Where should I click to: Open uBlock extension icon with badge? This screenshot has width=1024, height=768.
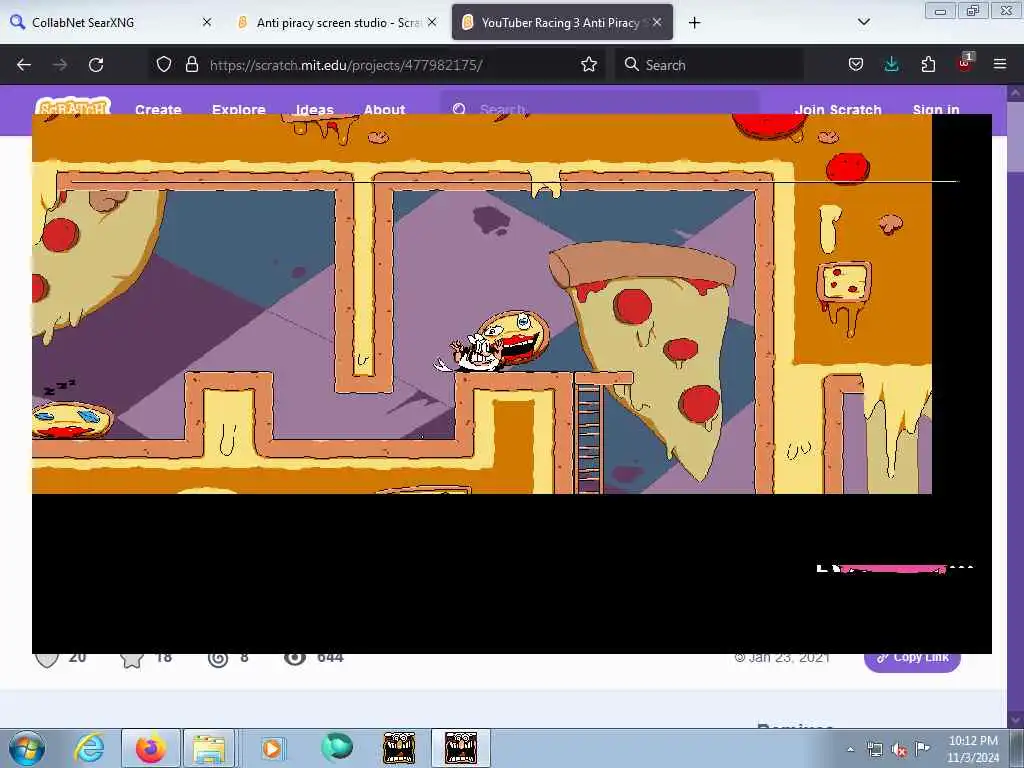click(x=965, y=63)
